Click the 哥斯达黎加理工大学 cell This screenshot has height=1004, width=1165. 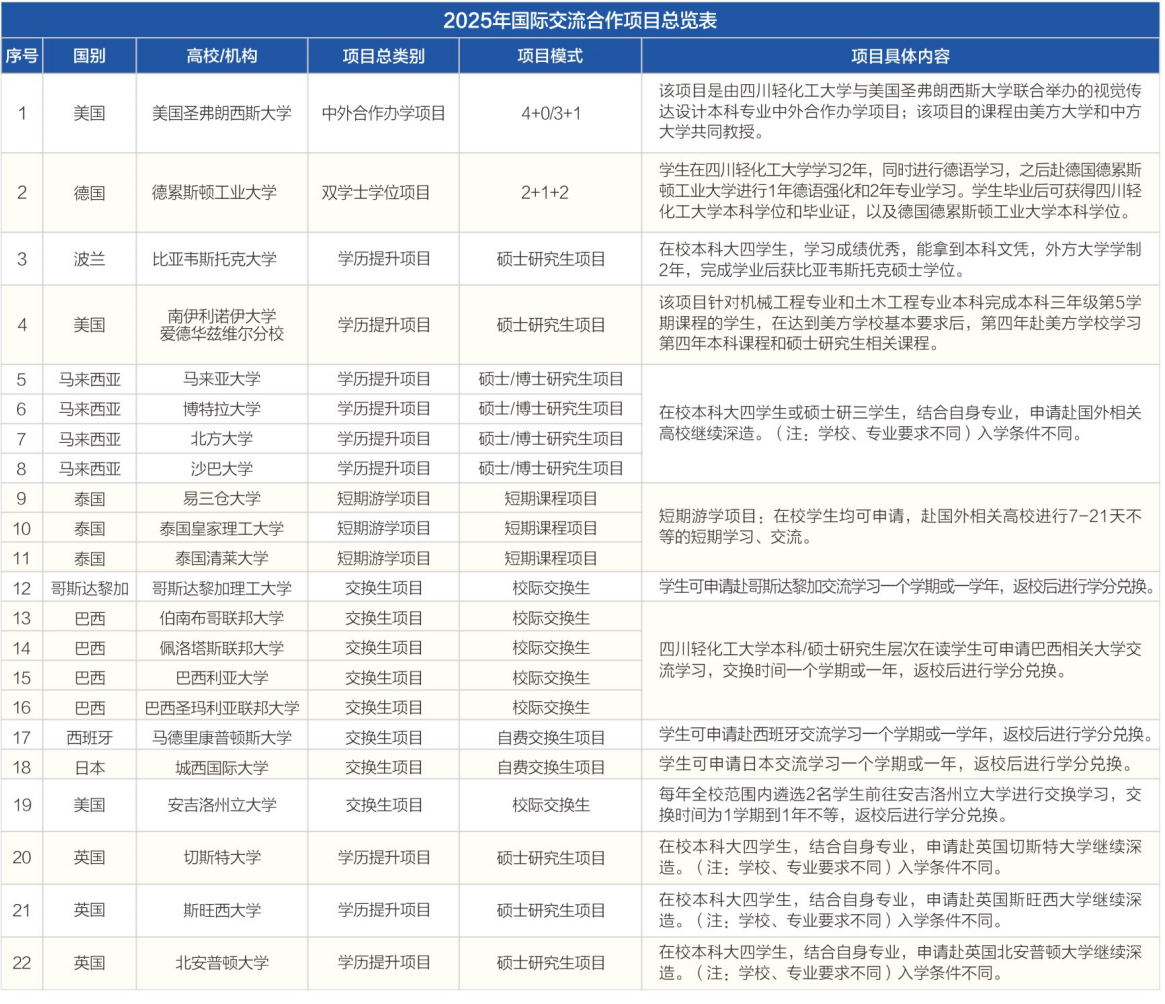tap(222, 587)
